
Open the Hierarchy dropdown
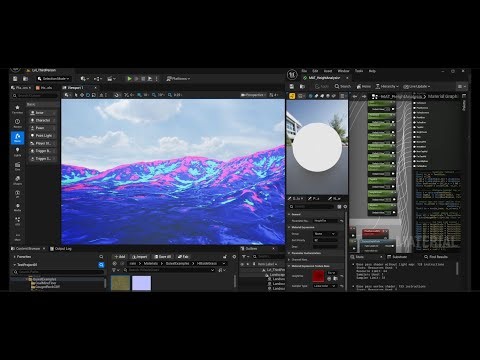pyautogui.click(x=387, y=86)
